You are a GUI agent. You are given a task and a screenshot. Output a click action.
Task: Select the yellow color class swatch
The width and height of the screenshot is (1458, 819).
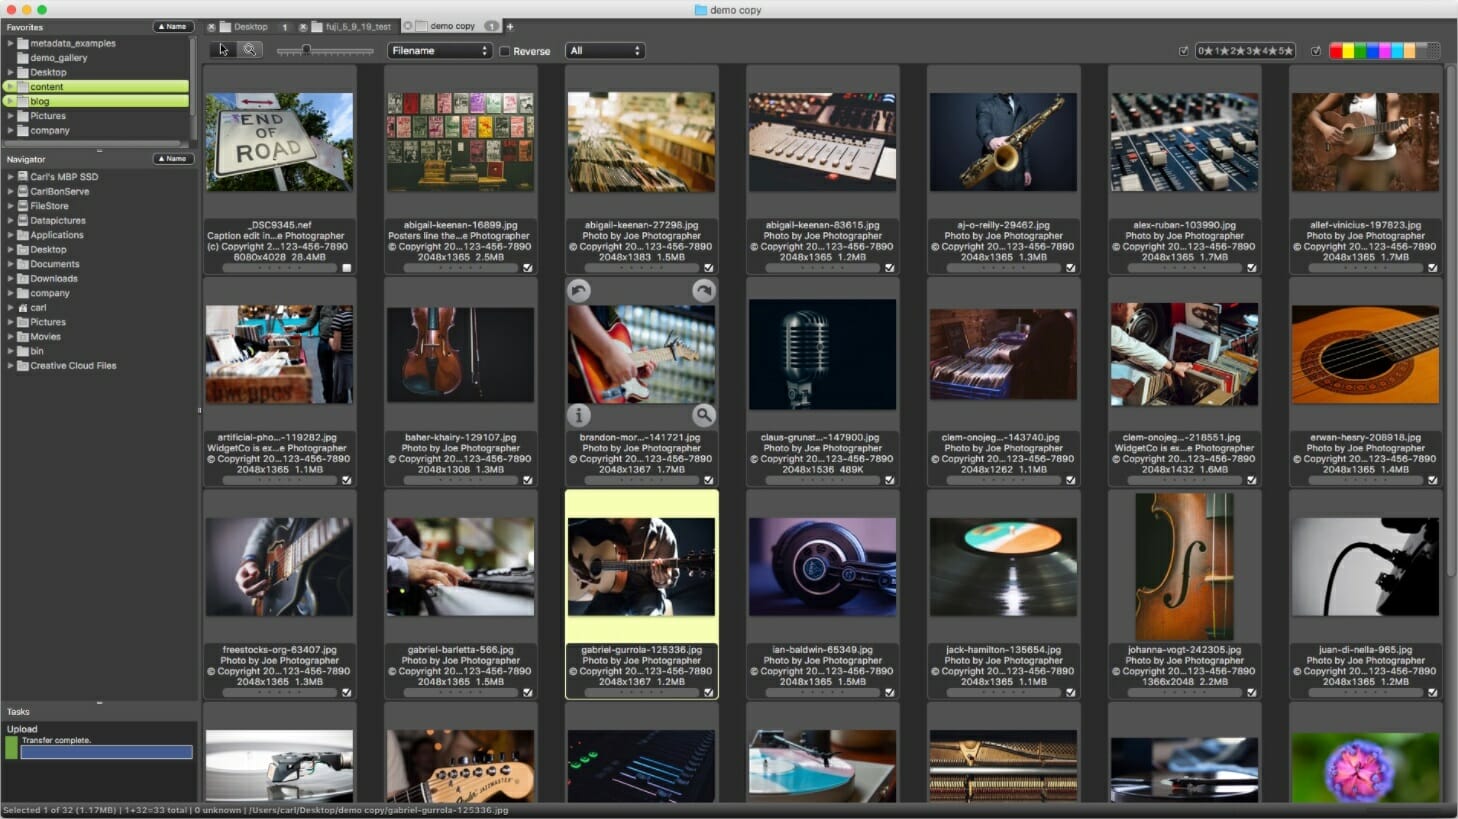(x=1349, y=51)
